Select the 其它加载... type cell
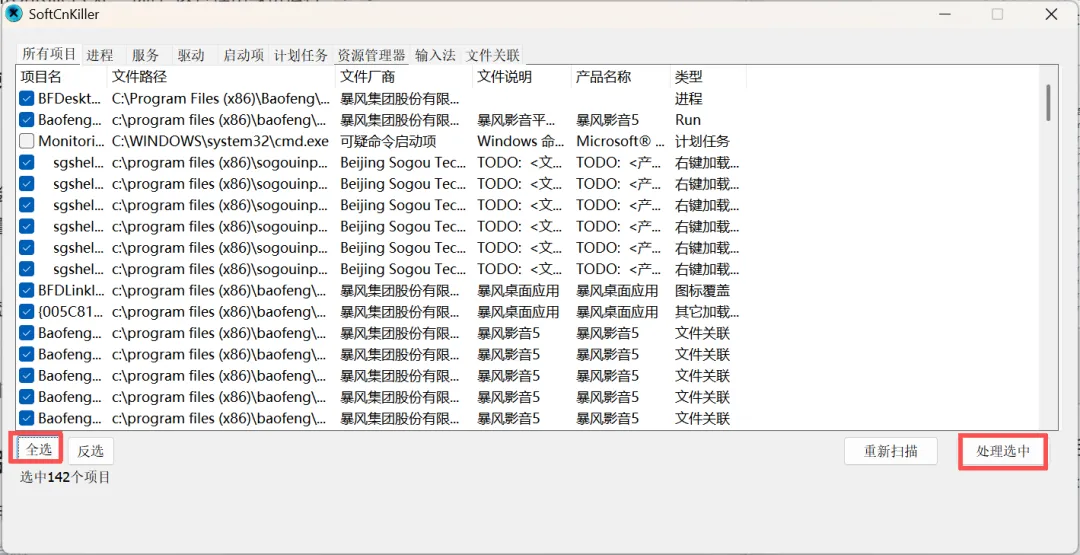This screenshot has width=1080, height=555. pos(707,312)
